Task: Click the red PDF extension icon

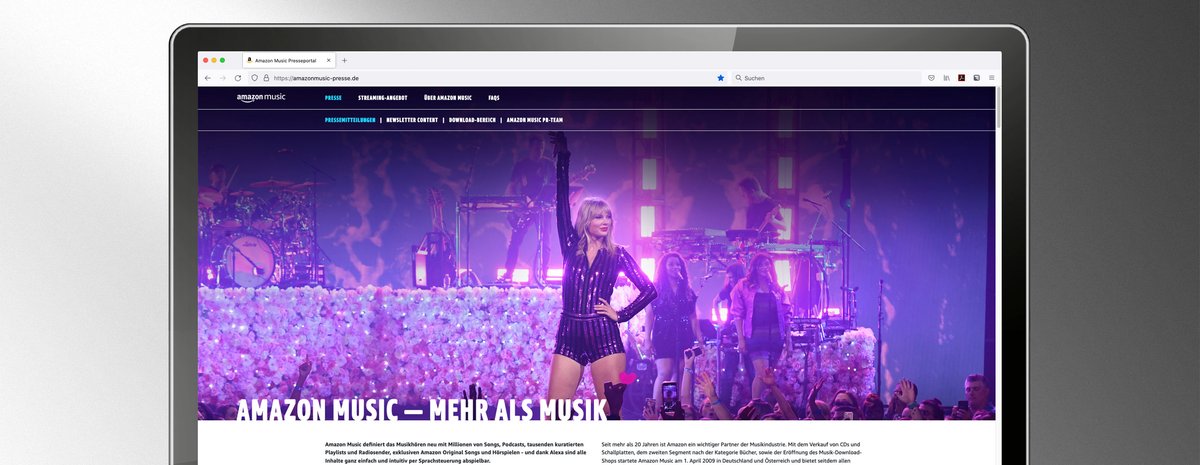Action: pos(961,78)
